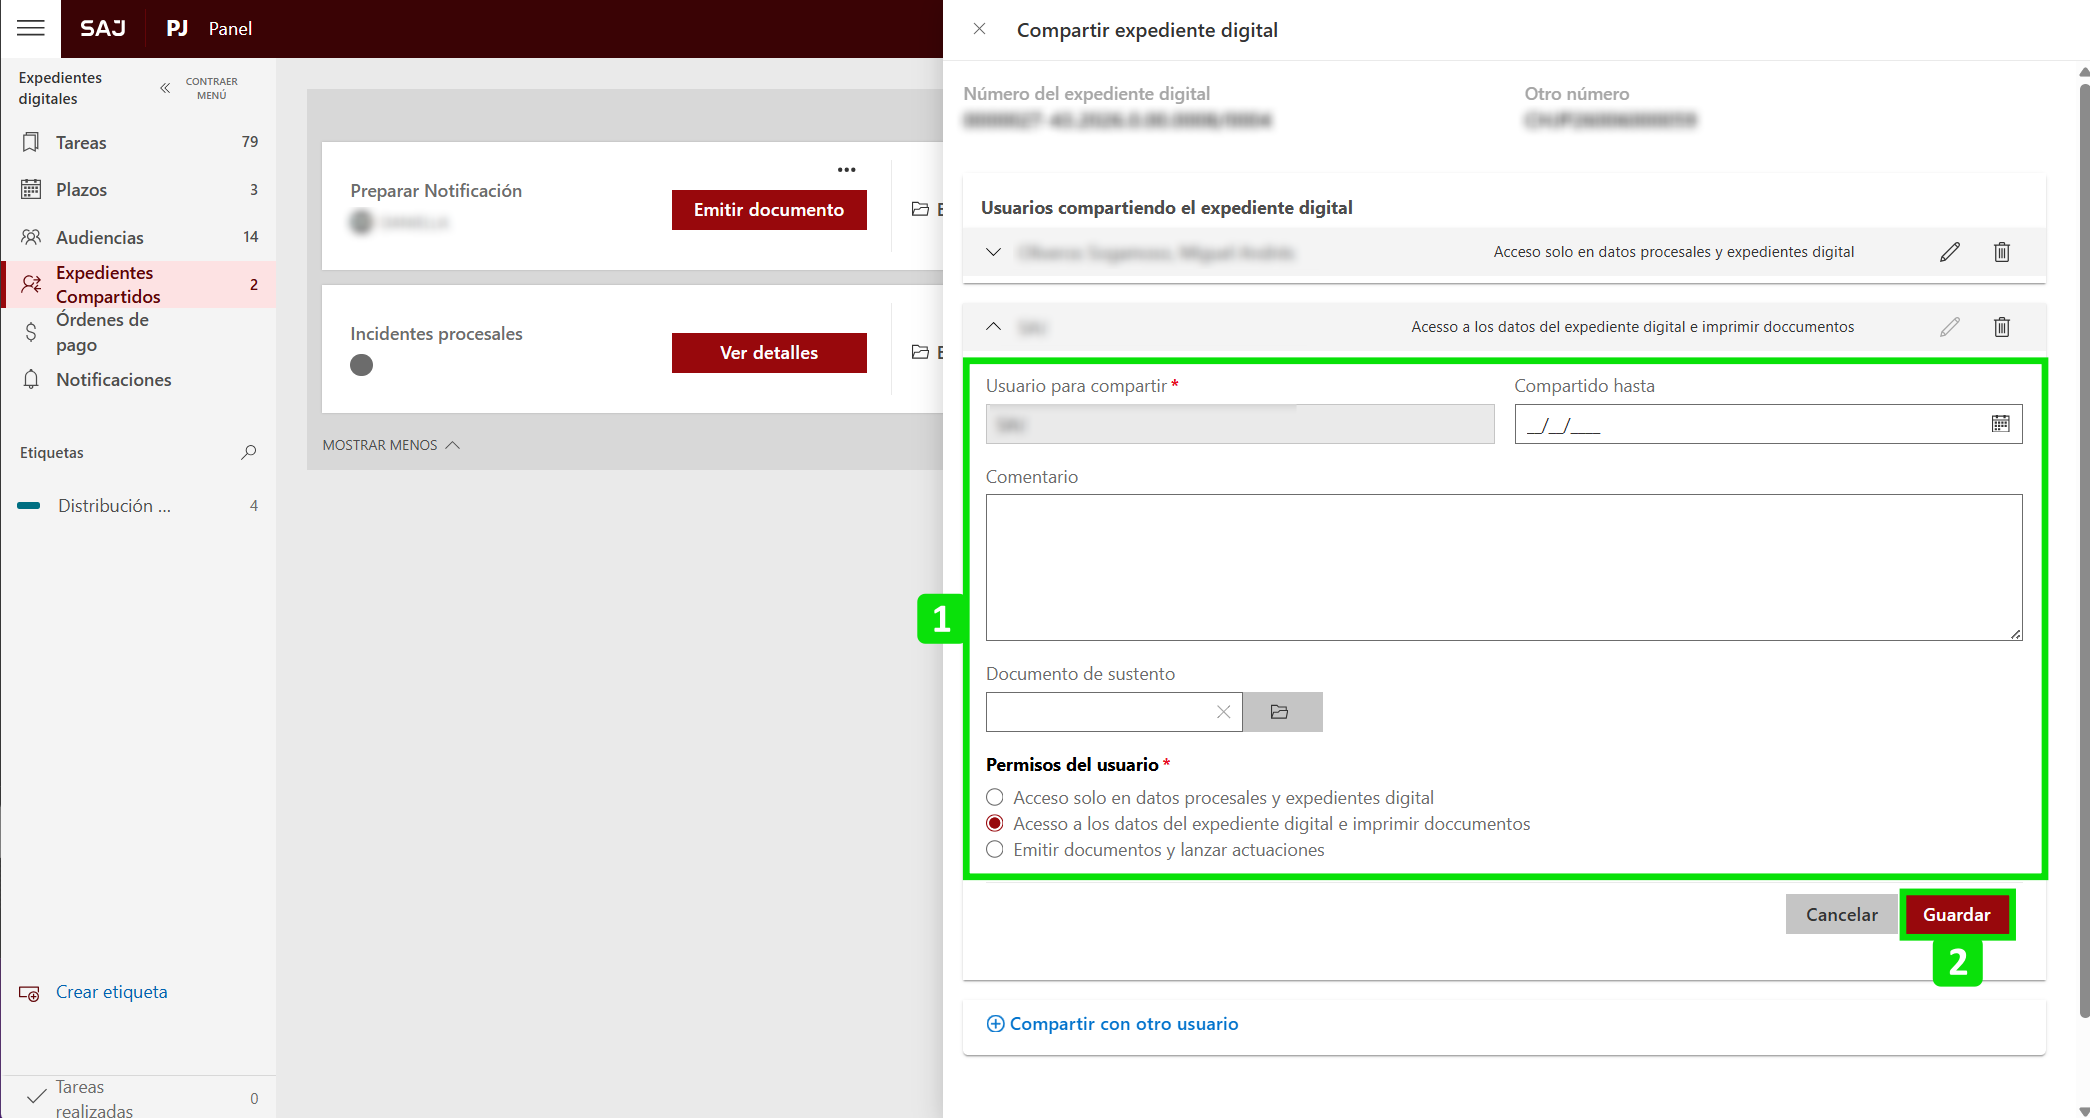Select Acesso a los datos e imprimir option
Screen dimensions: 2090x1118
[x=995, y=824]
